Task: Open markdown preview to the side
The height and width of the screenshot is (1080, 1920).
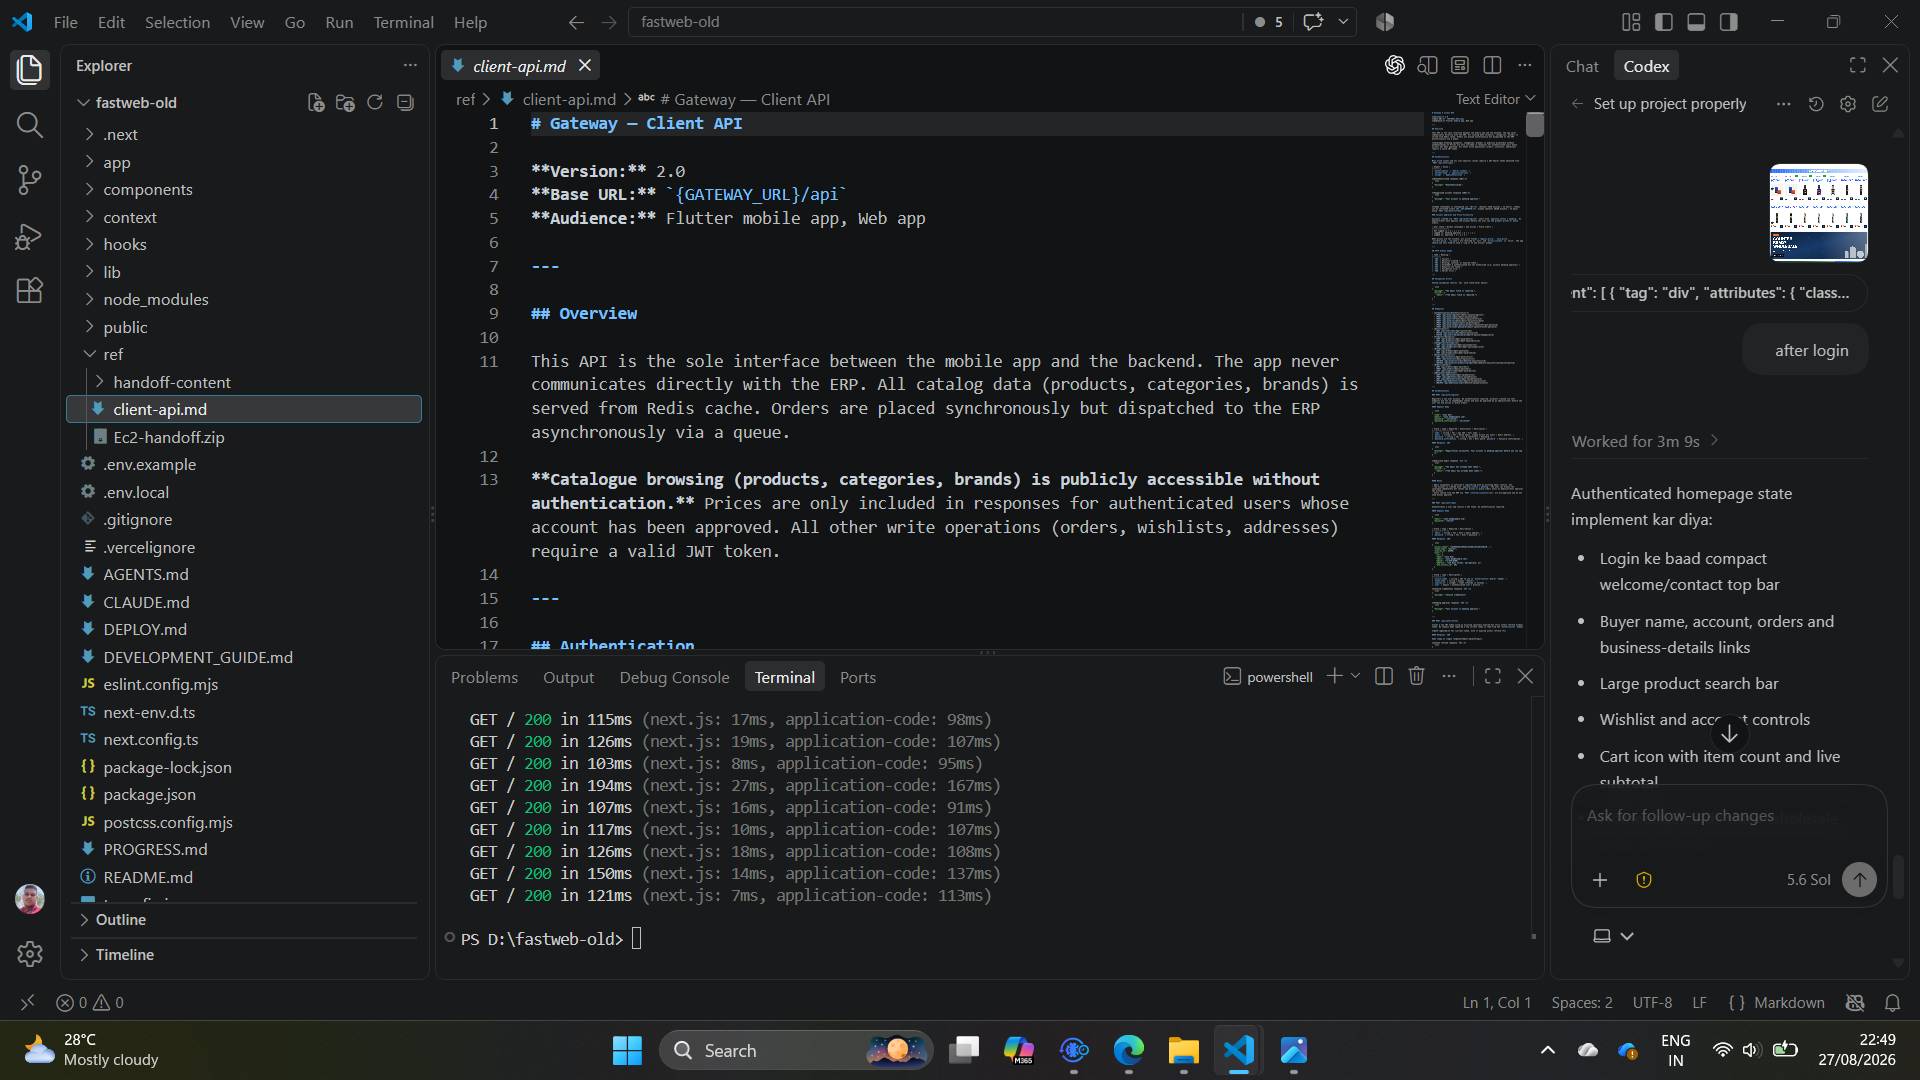Action: (1427, 66)
